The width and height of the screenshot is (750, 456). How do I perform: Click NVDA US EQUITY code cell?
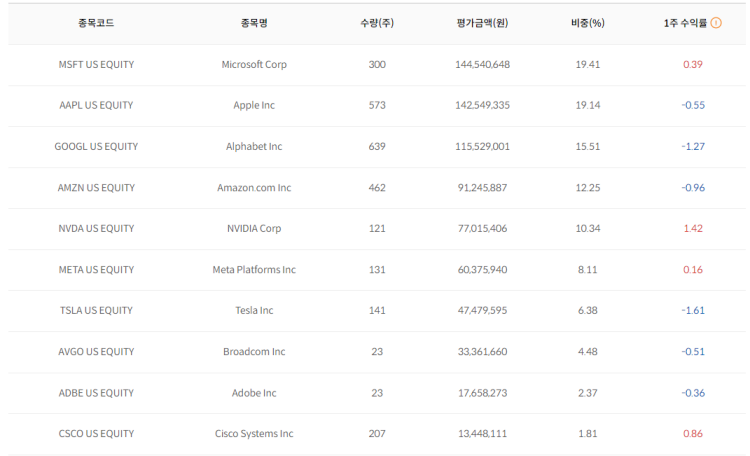coord(96,229)
